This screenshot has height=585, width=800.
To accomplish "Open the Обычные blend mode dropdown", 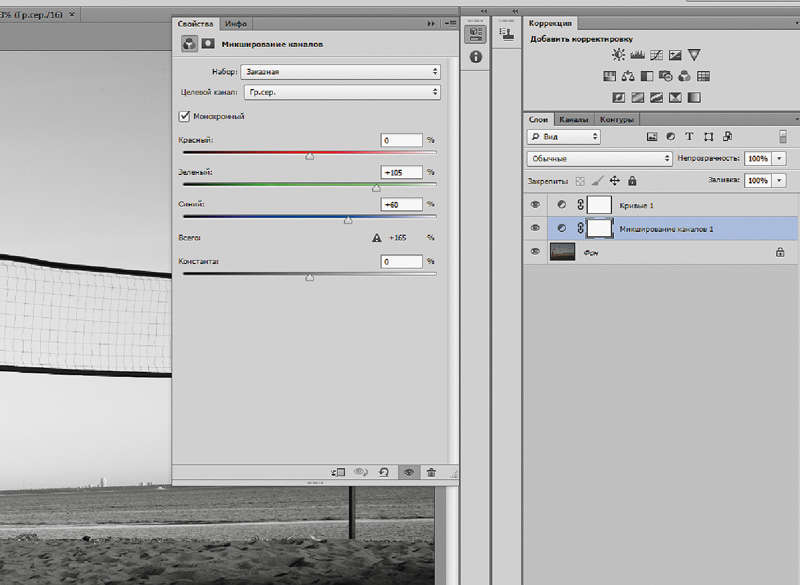I will (599, 158).
